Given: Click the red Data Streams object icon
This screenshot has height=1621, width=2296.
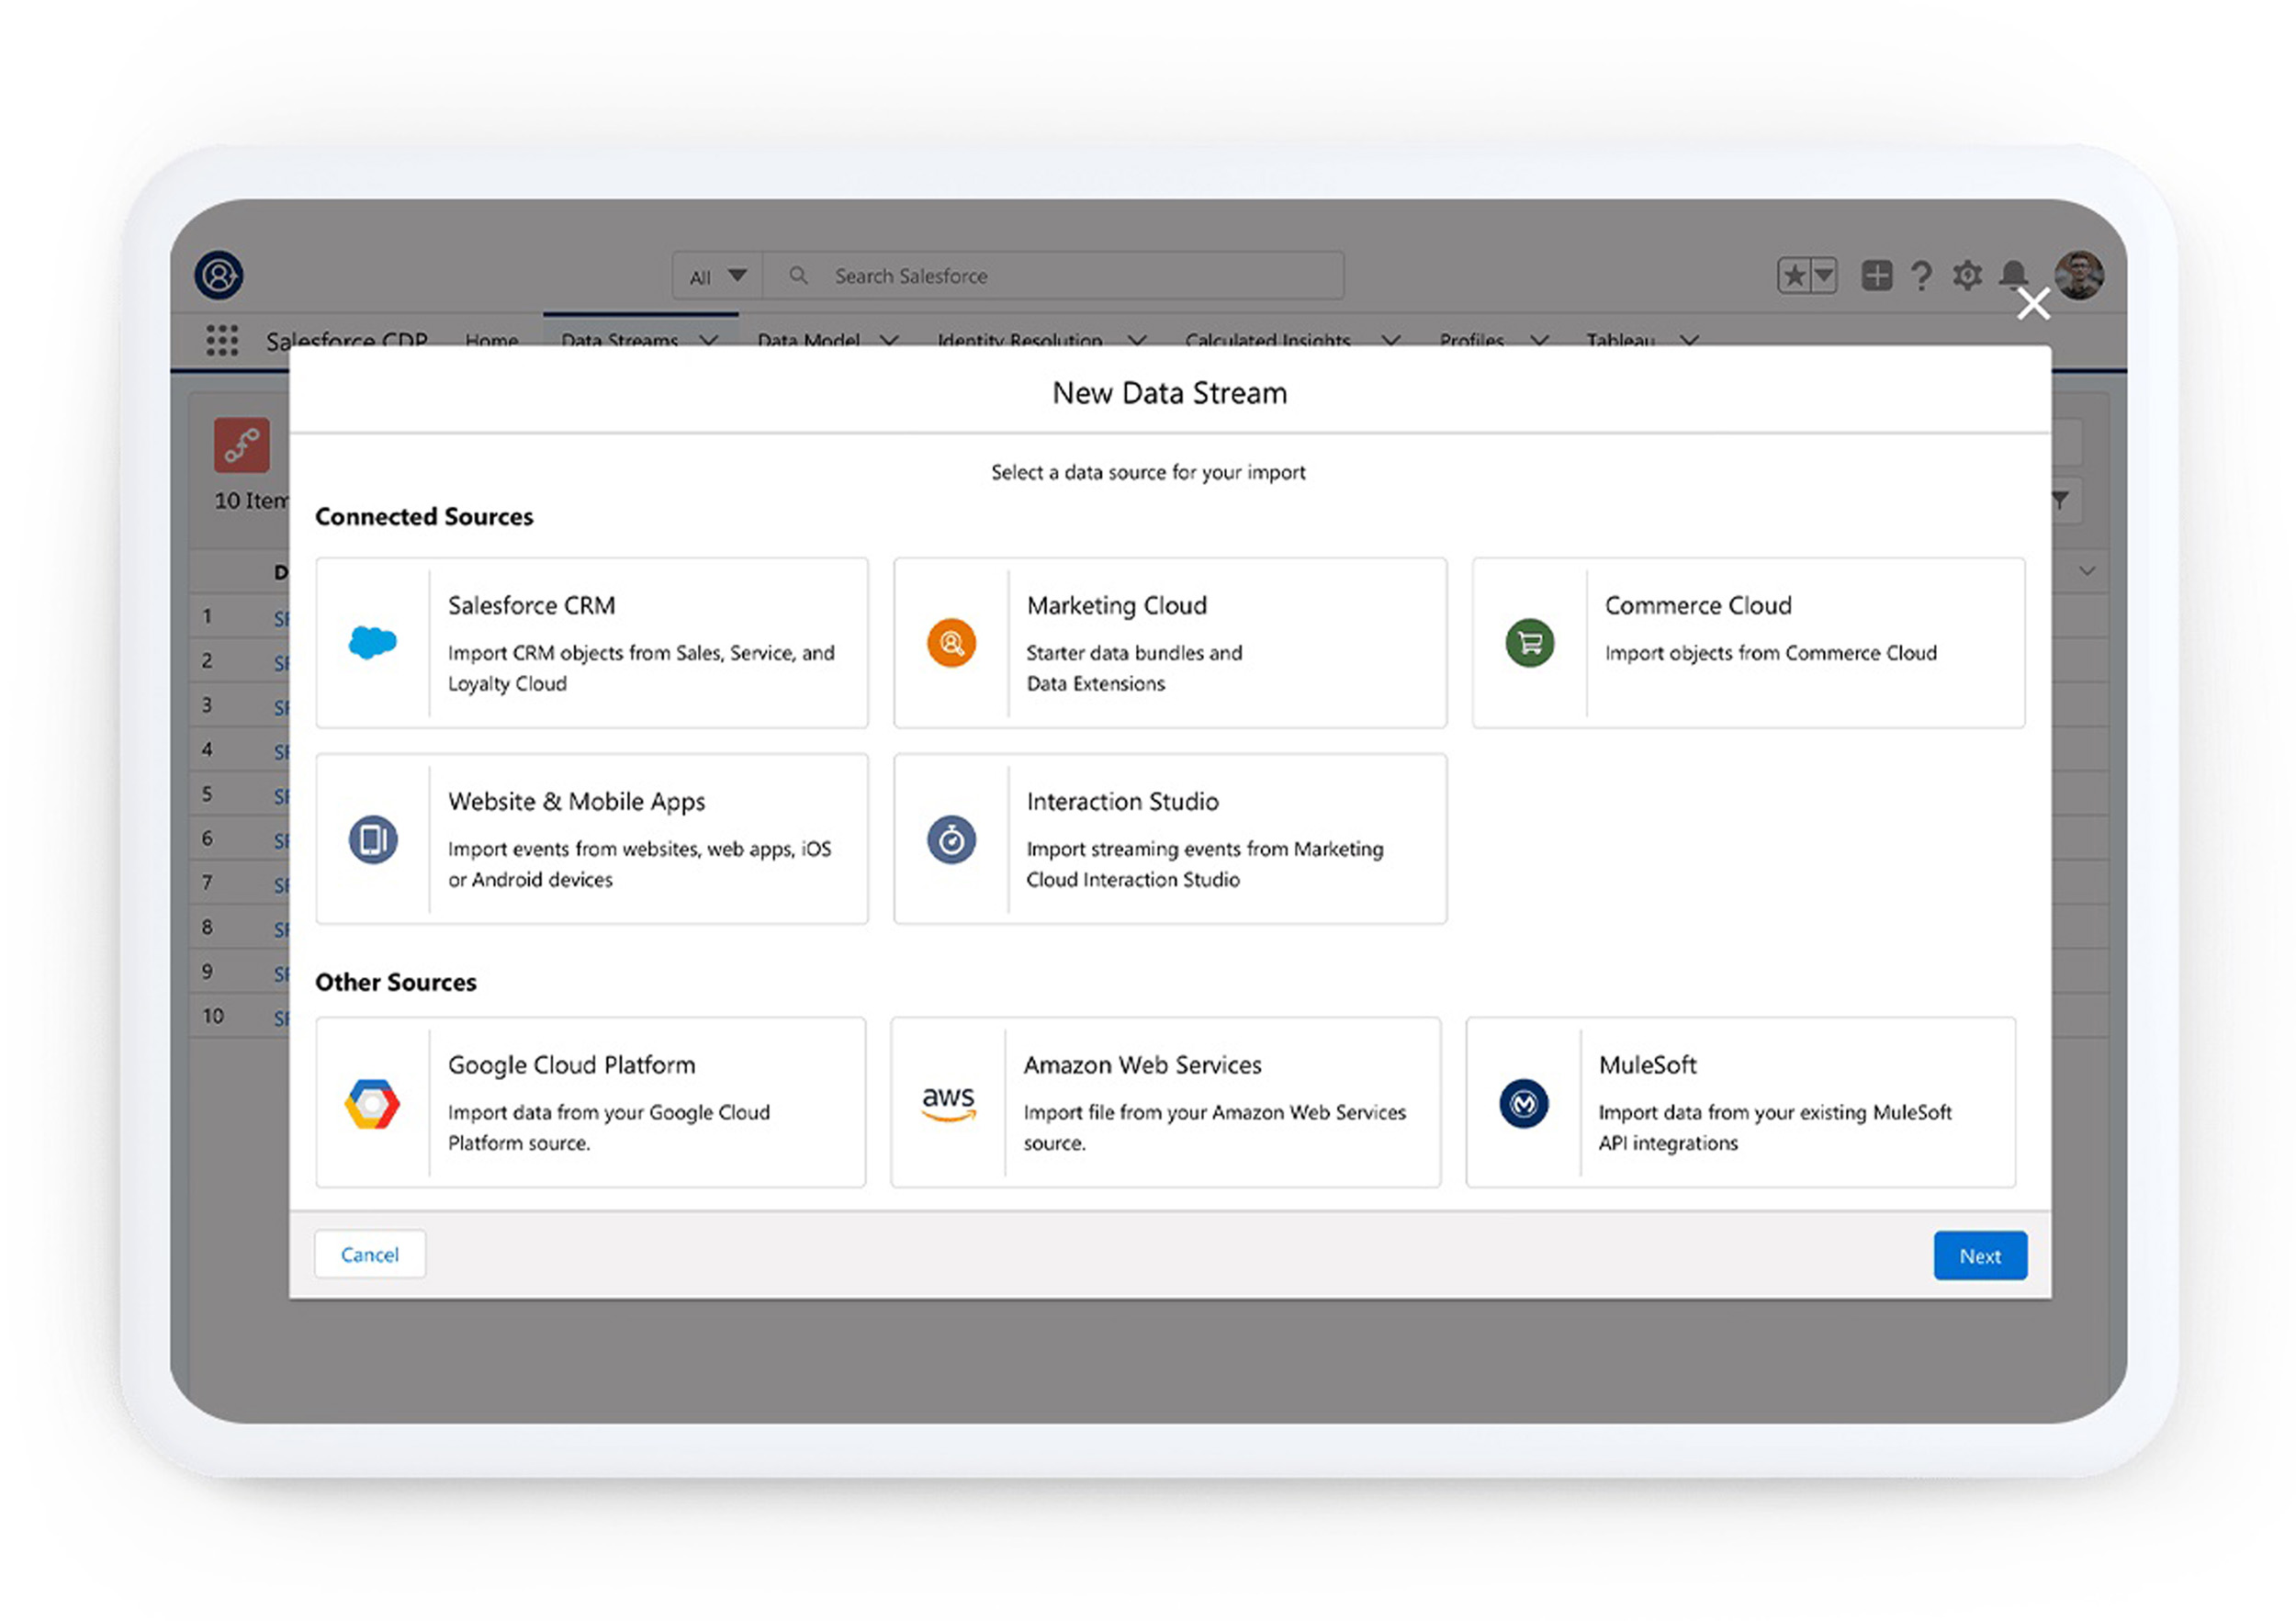Looking at the screenshot, I should 242,445.
